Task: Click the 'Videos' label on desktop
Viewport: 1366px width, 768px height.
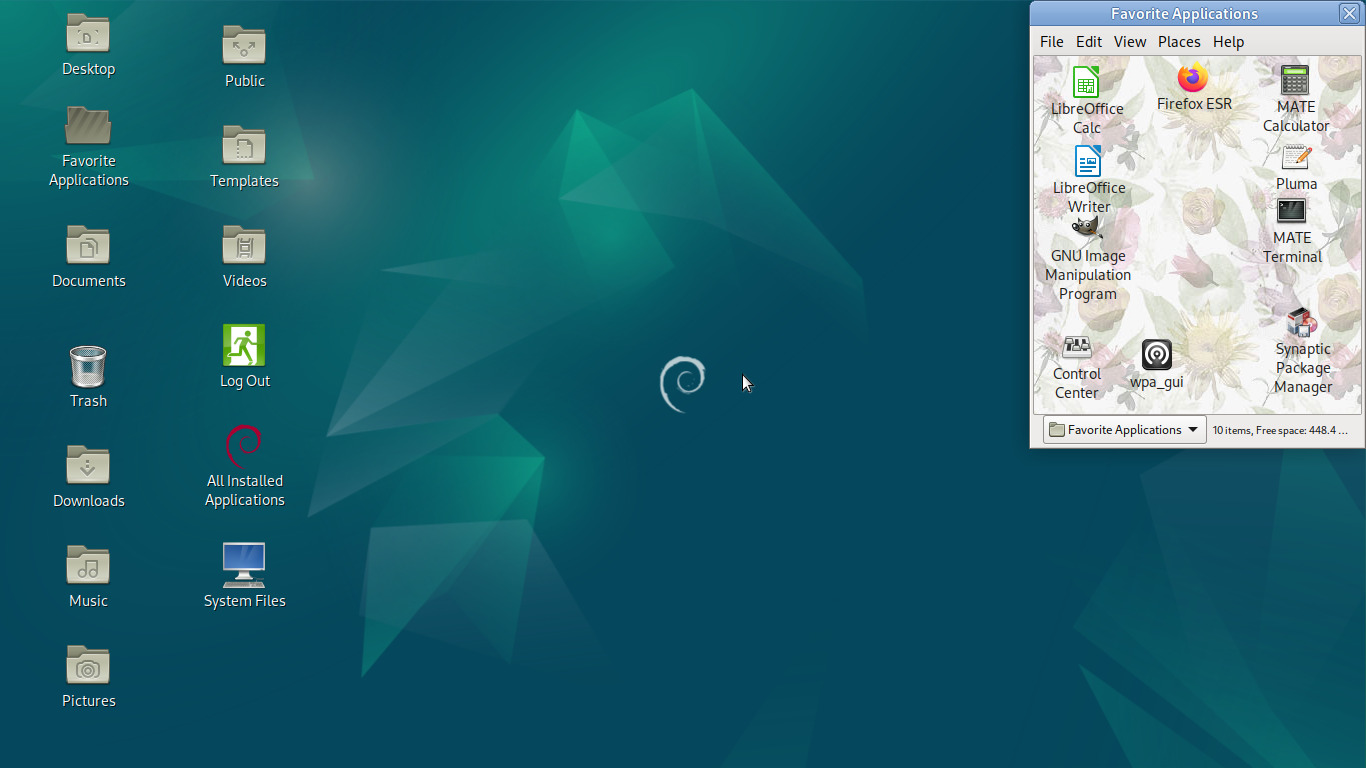Action: click(x=245, y=281)
